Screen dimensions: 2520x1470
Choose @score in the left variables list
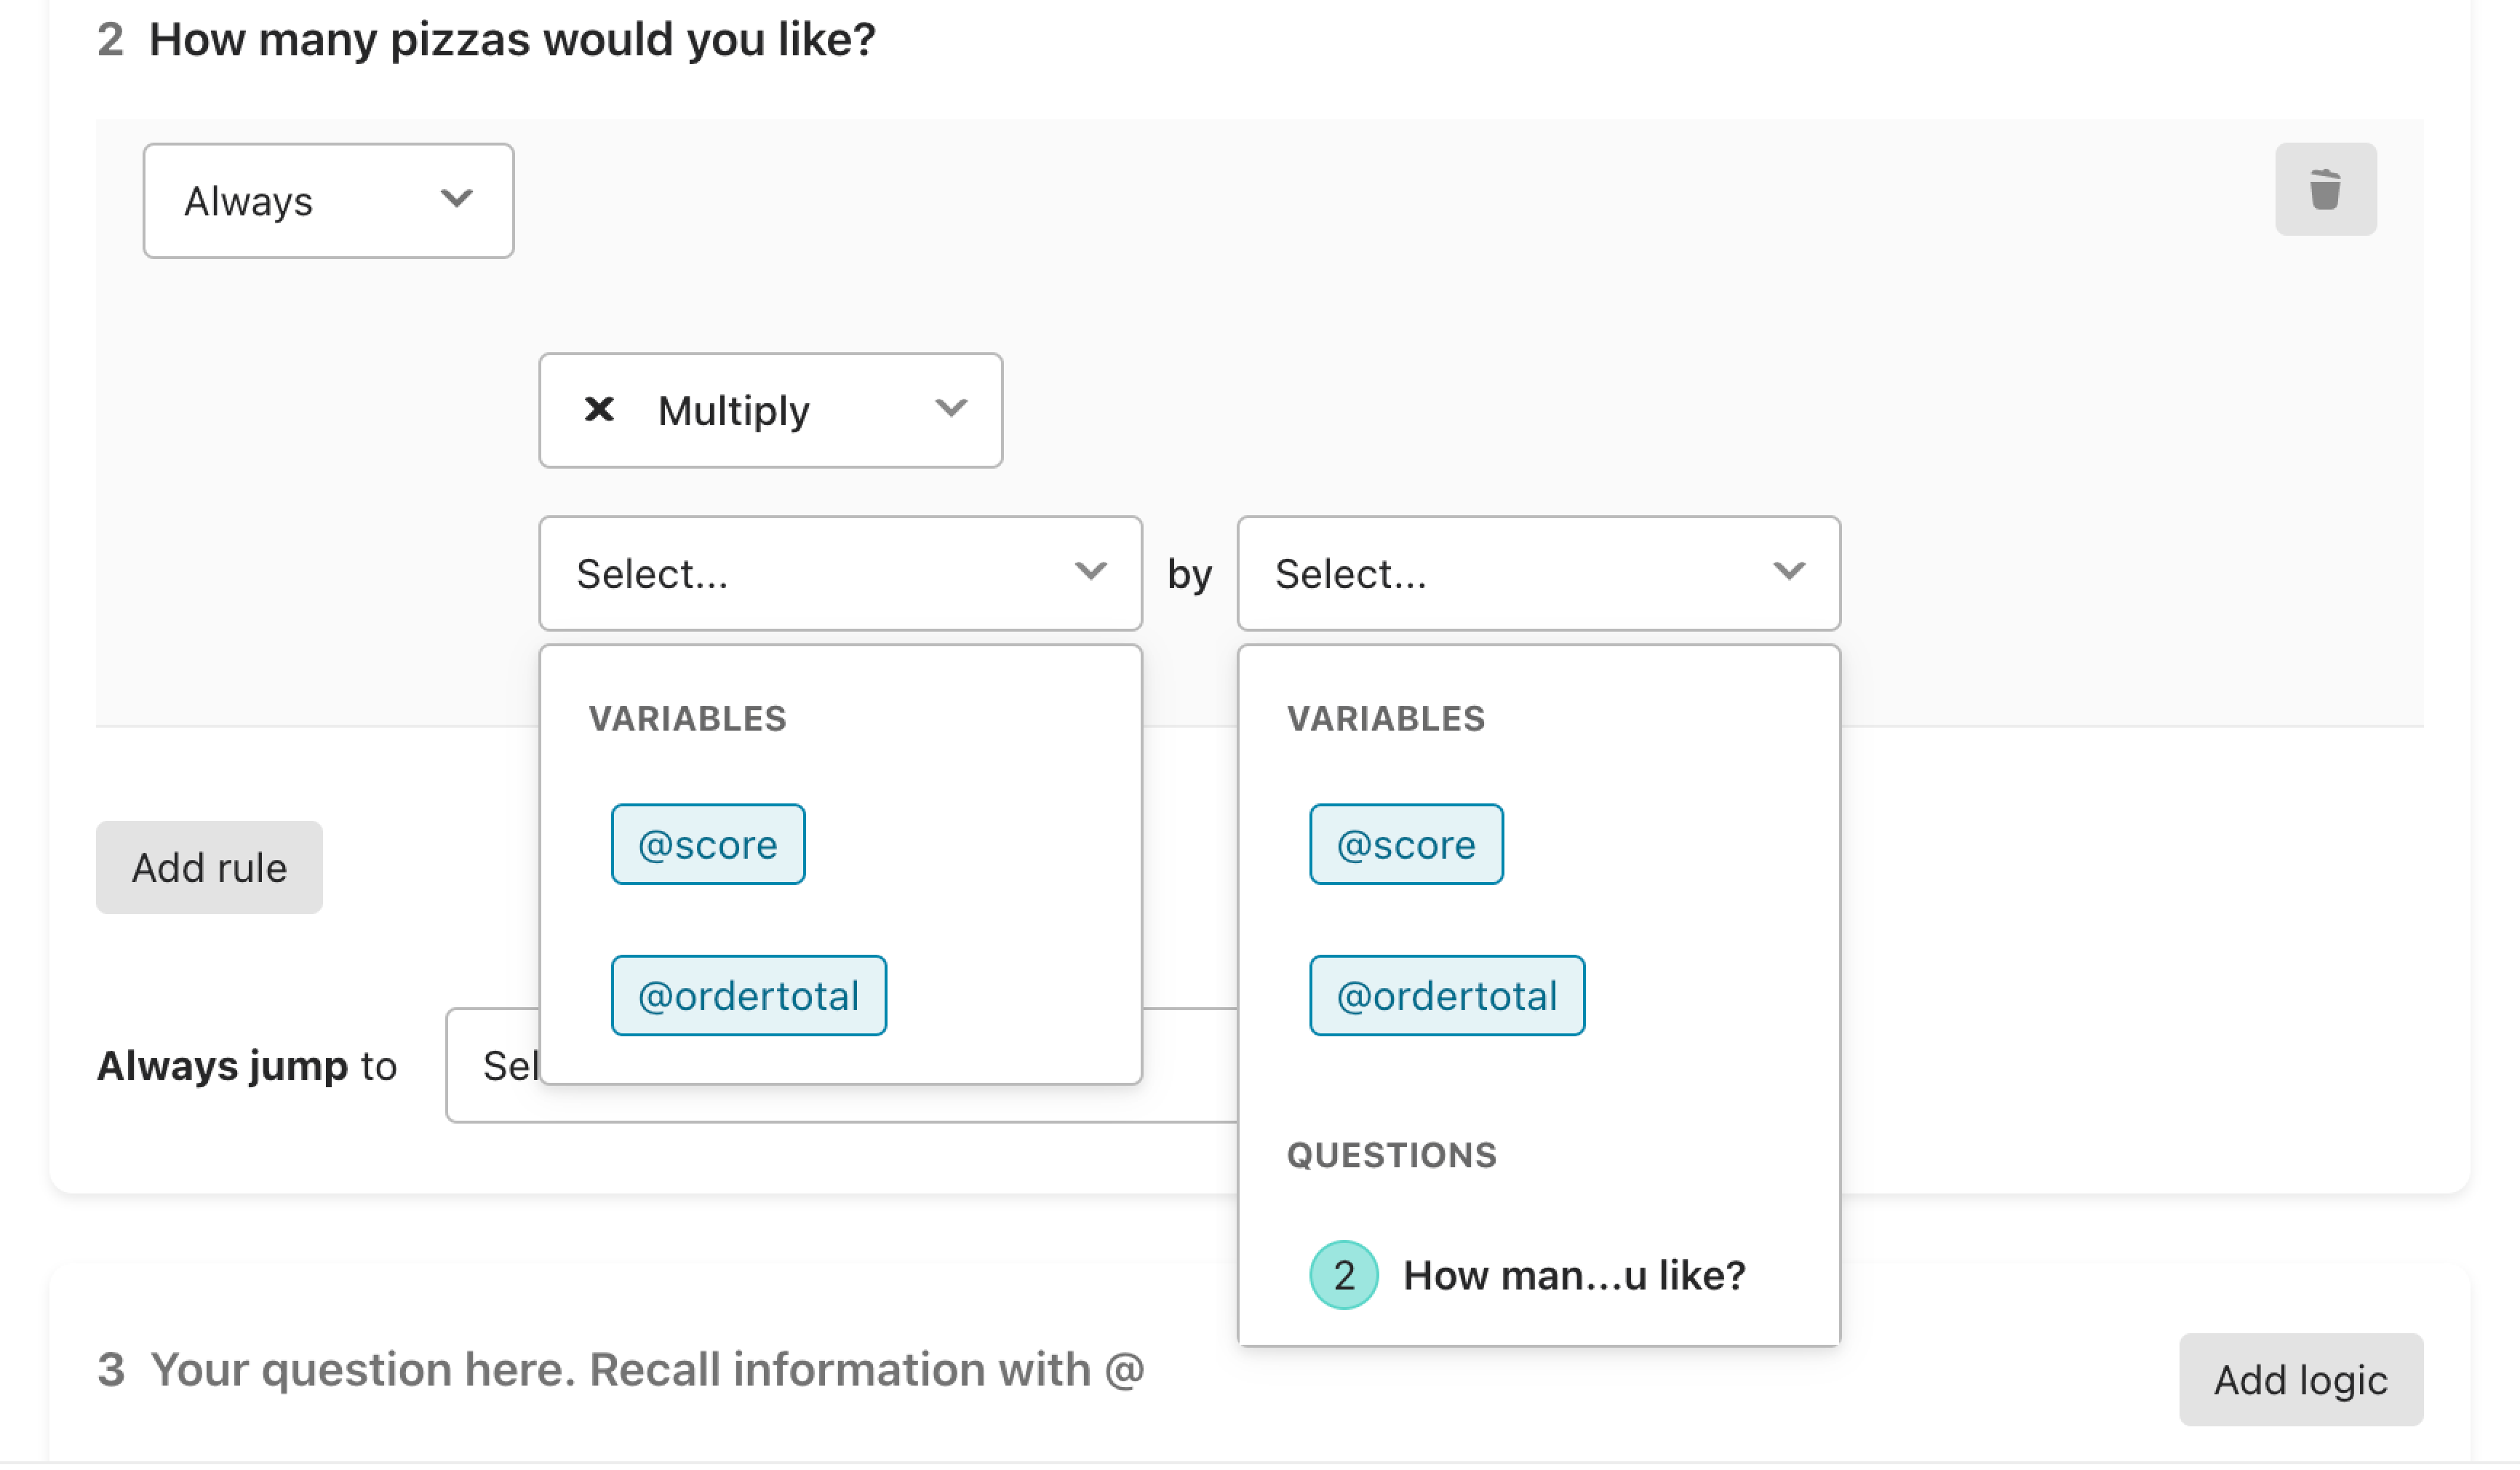[x=708, y=844]
